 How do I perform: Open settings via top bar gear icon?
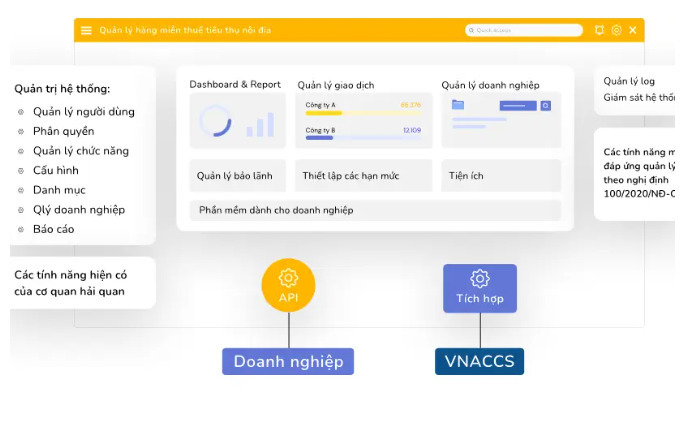click(x=616, y=30)
